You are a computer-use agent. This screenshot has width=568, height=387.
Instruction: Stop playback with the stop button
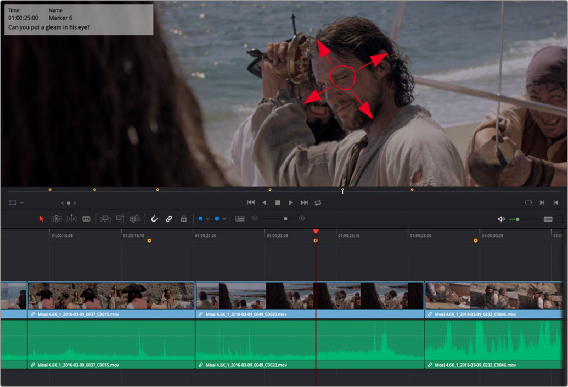[277, 203]
